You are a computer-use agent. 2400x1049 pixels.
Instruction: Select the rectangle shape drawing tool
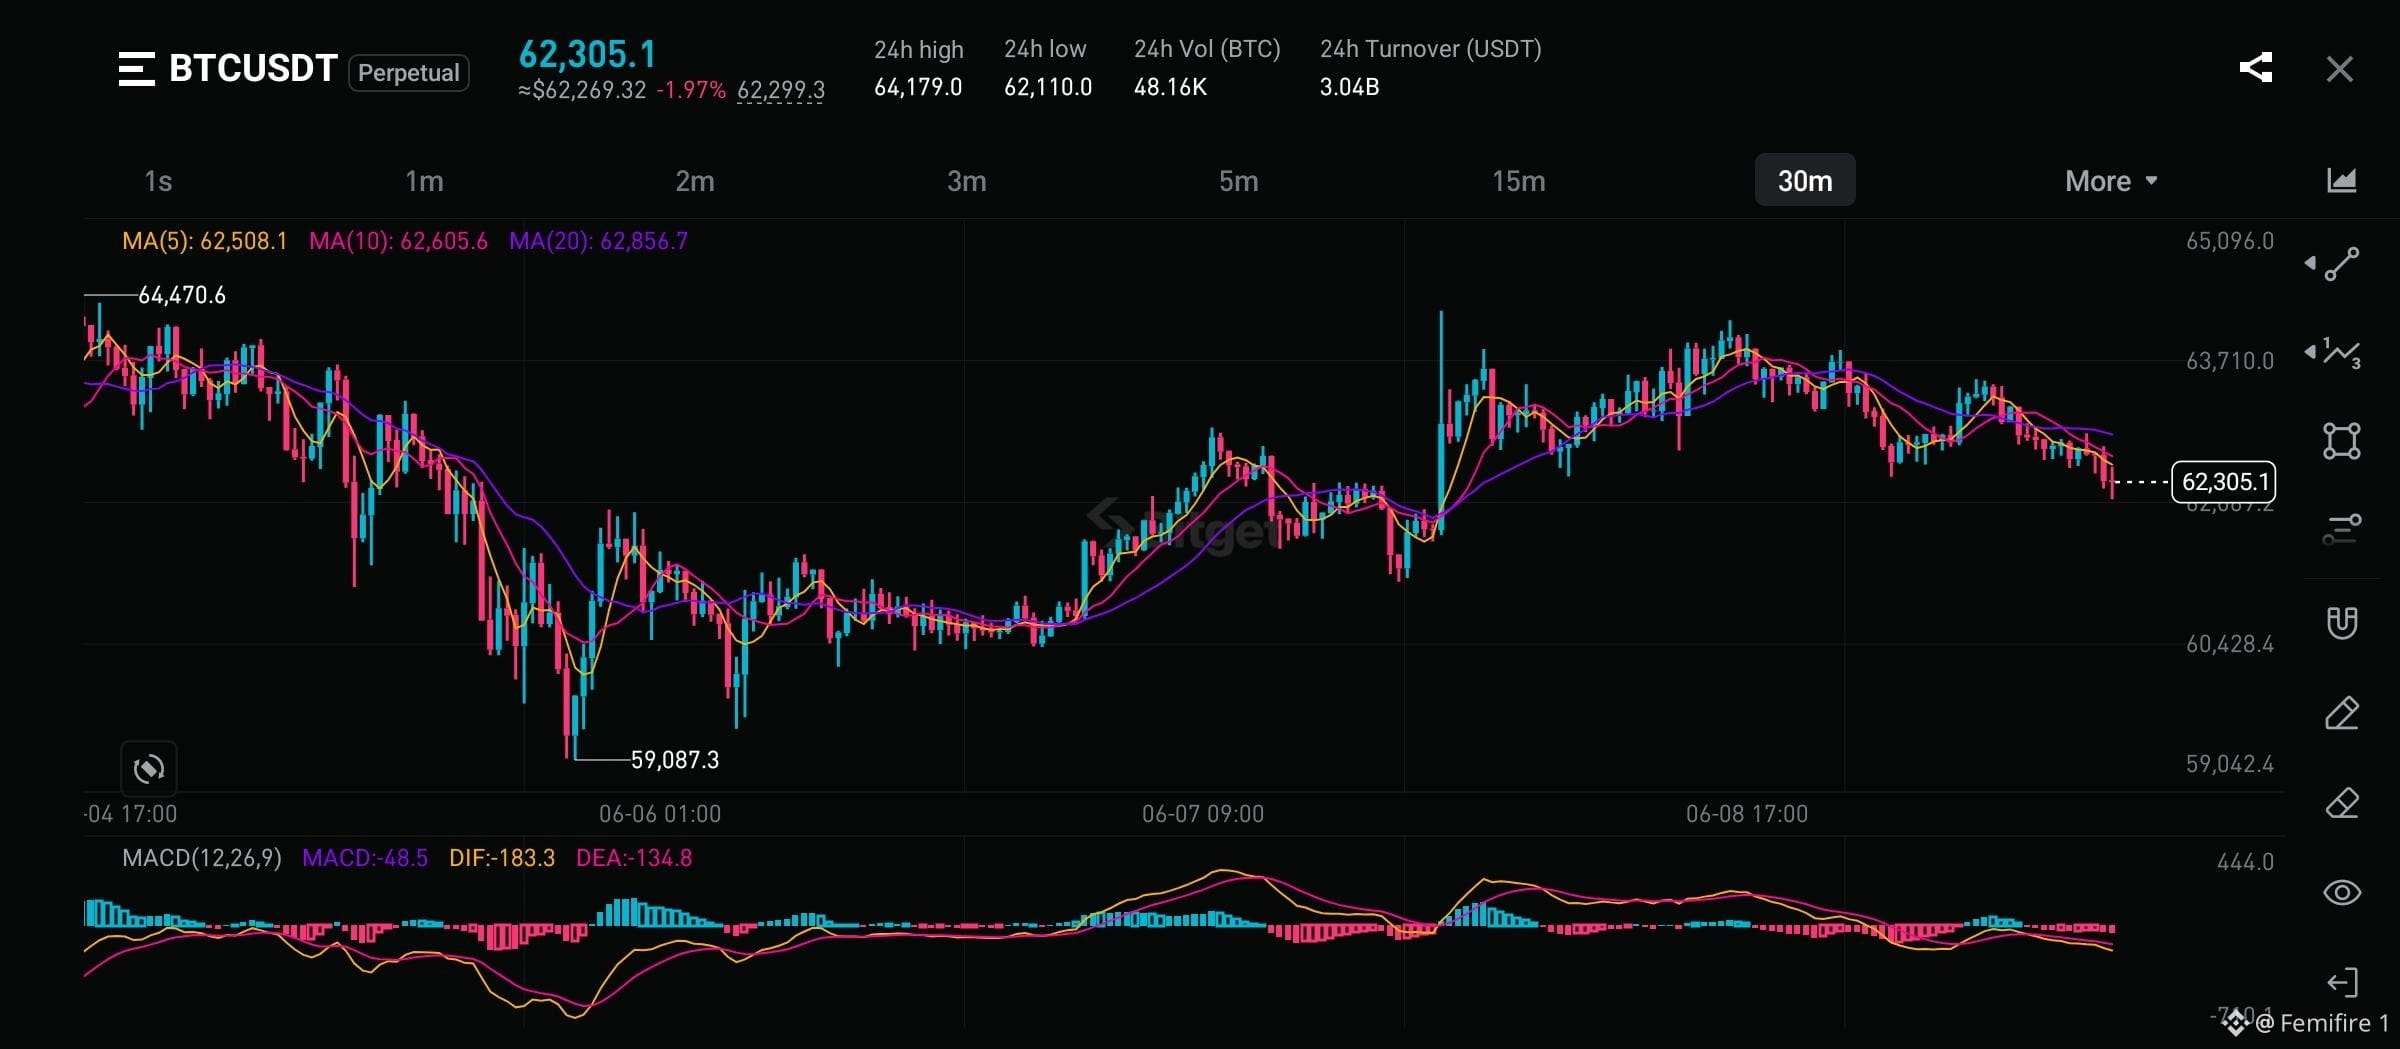(2341, 441)
